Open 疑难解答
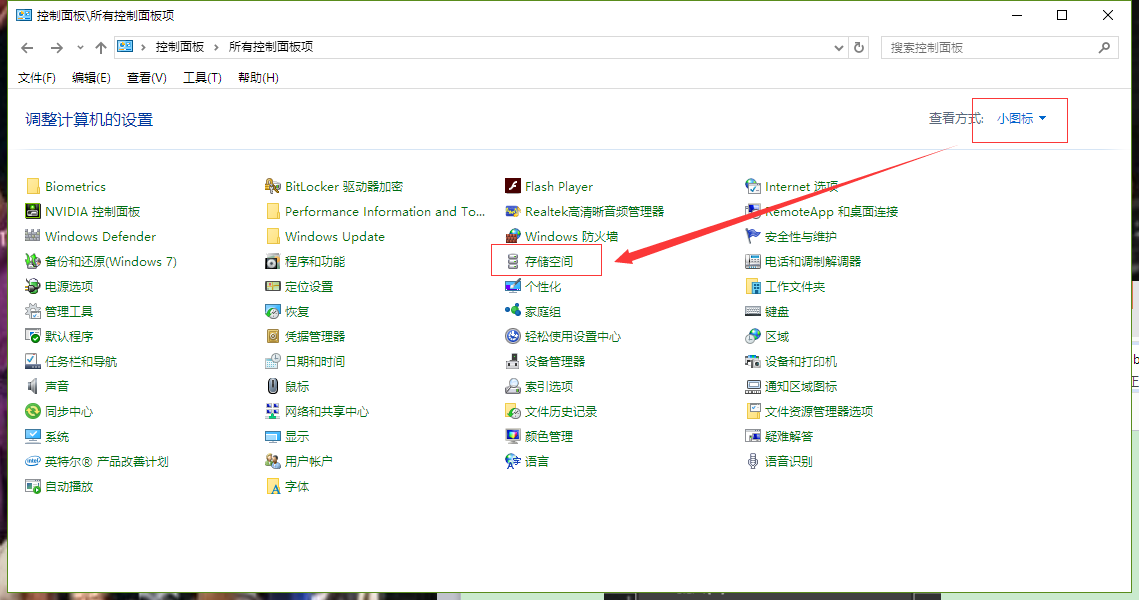 click(x=779, y=437)
